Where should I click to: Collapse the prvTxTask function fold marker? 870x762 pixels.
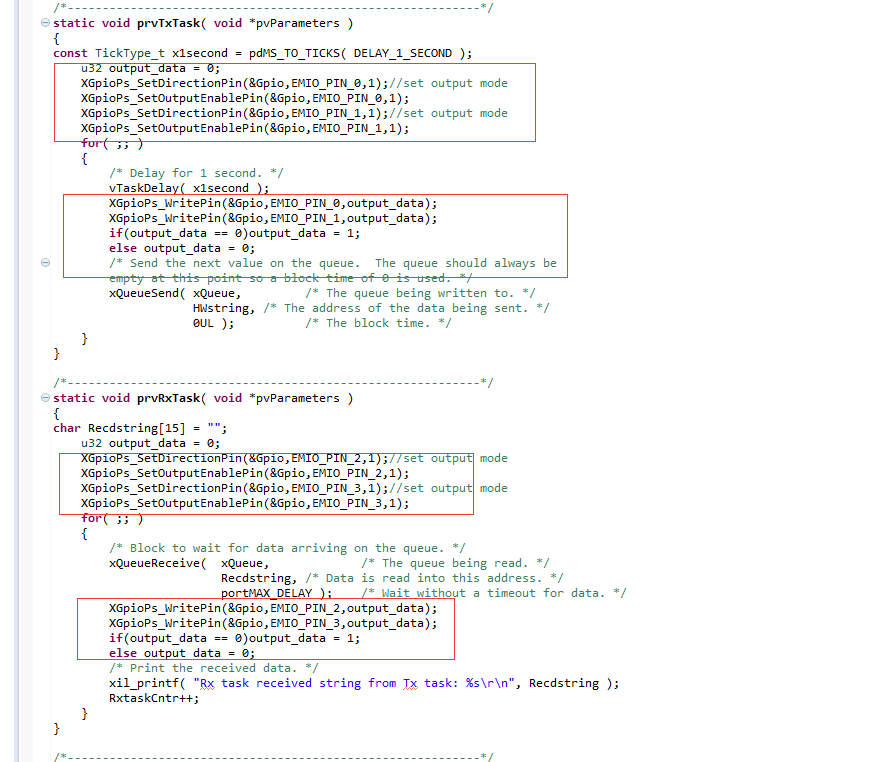(x=45, y=23)
